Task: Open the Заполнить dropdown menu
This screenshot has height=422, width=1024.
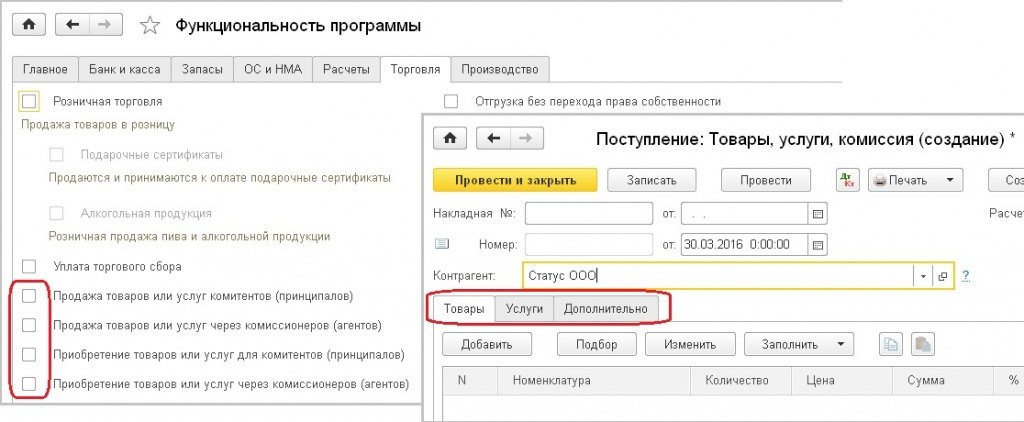Action: click(x=799, y=344)
